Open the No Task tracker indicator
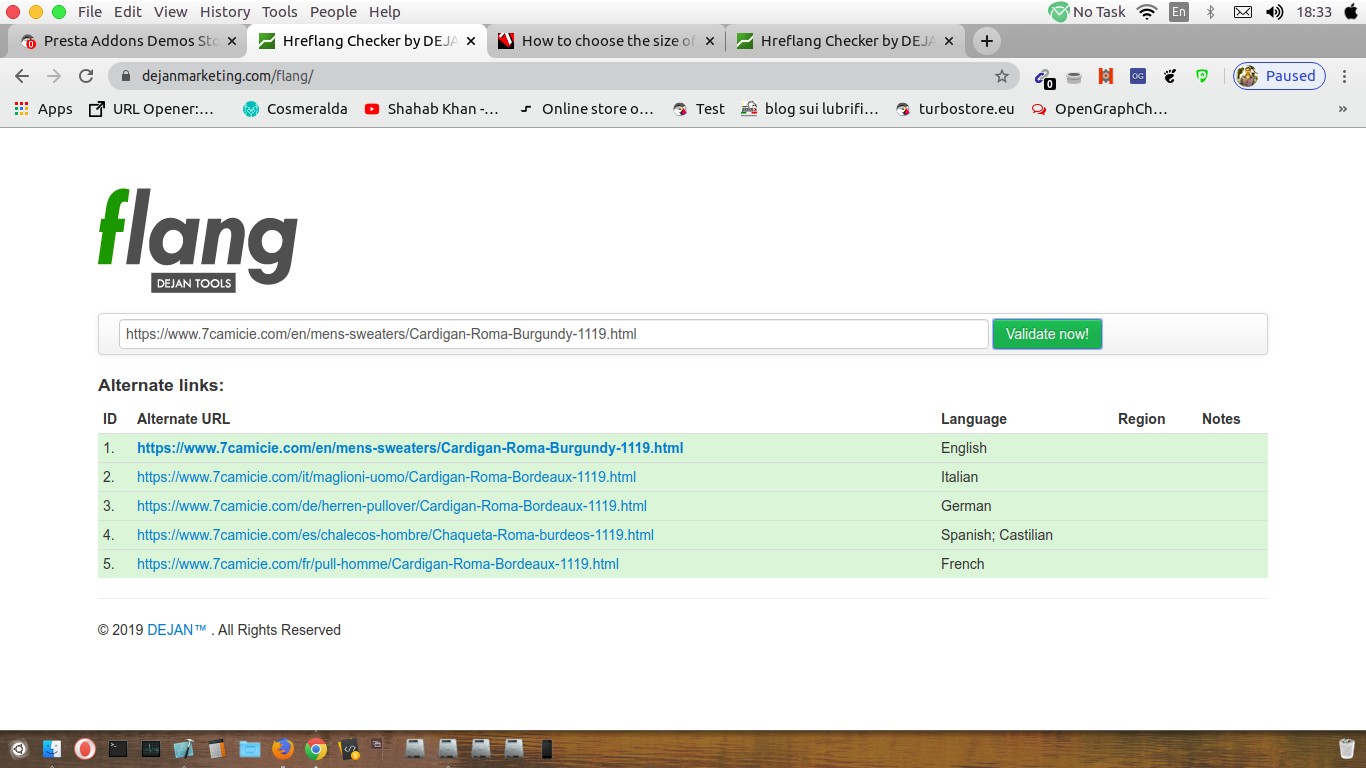 tap(1087, 12)
